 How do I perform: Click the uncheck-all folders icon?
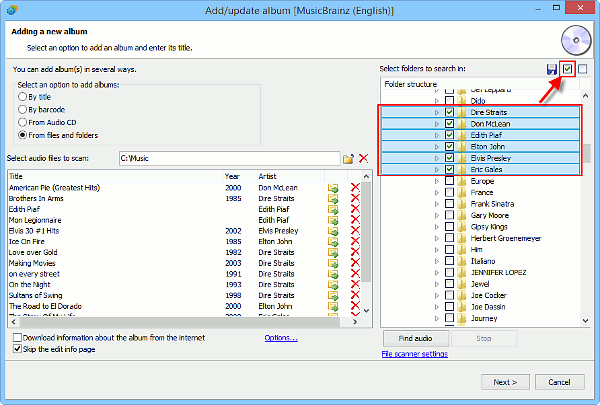click(x=582, y=69)
